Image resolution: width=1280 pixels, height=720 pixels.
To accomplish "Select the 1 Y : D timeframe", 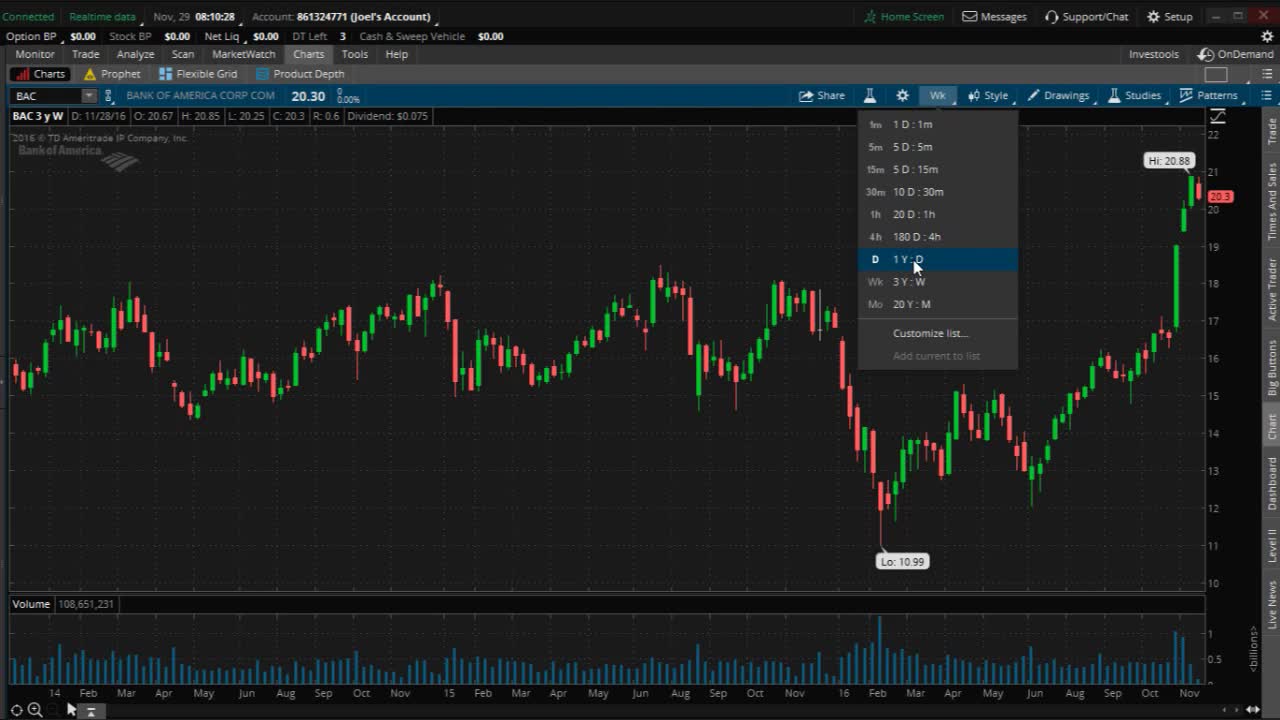I will pyautogui.click(x=937, y=259).
